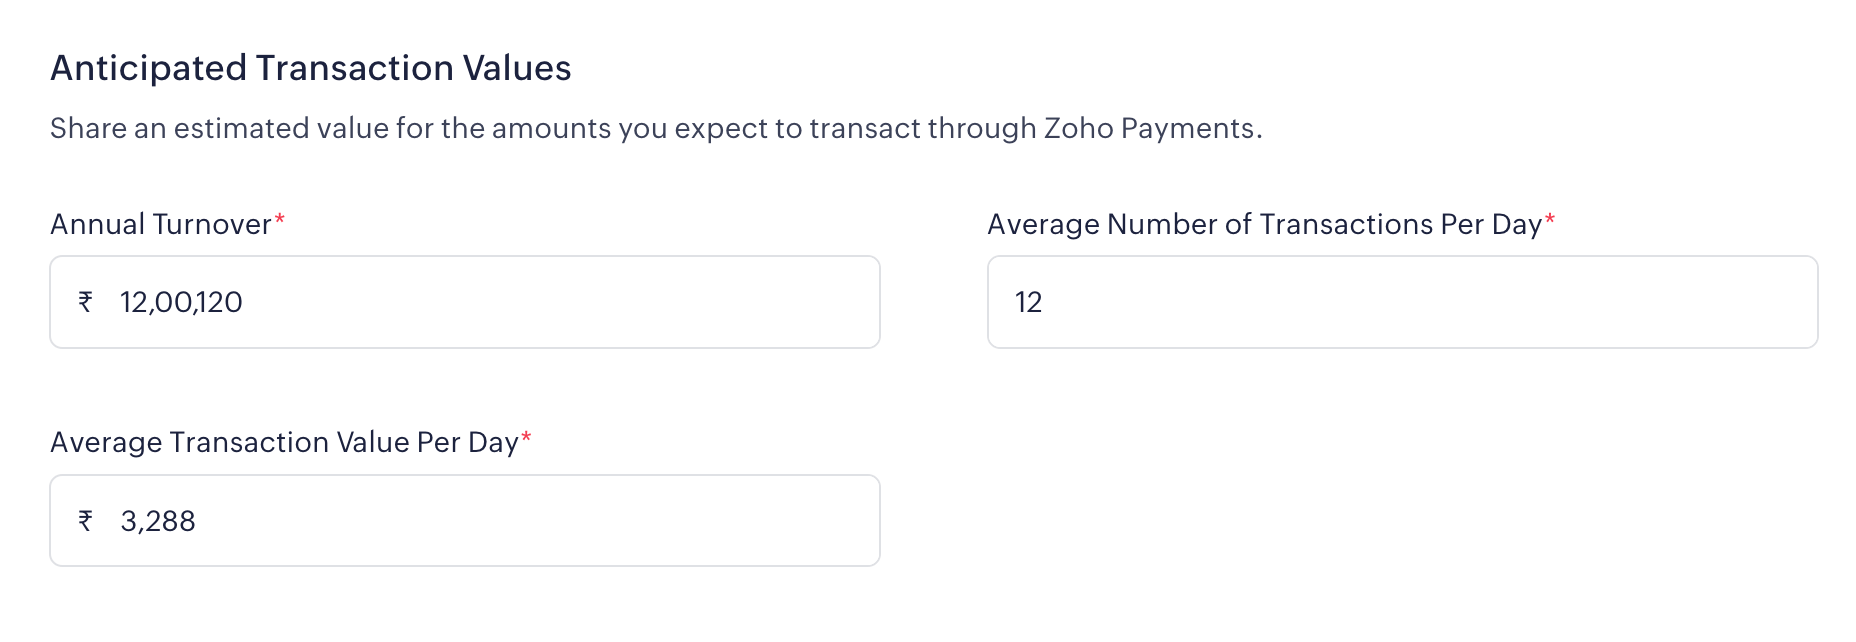Click "Average Number of Transactions Per Day" label
Screen dimensions: 1856x642
tap(1264, 224)
